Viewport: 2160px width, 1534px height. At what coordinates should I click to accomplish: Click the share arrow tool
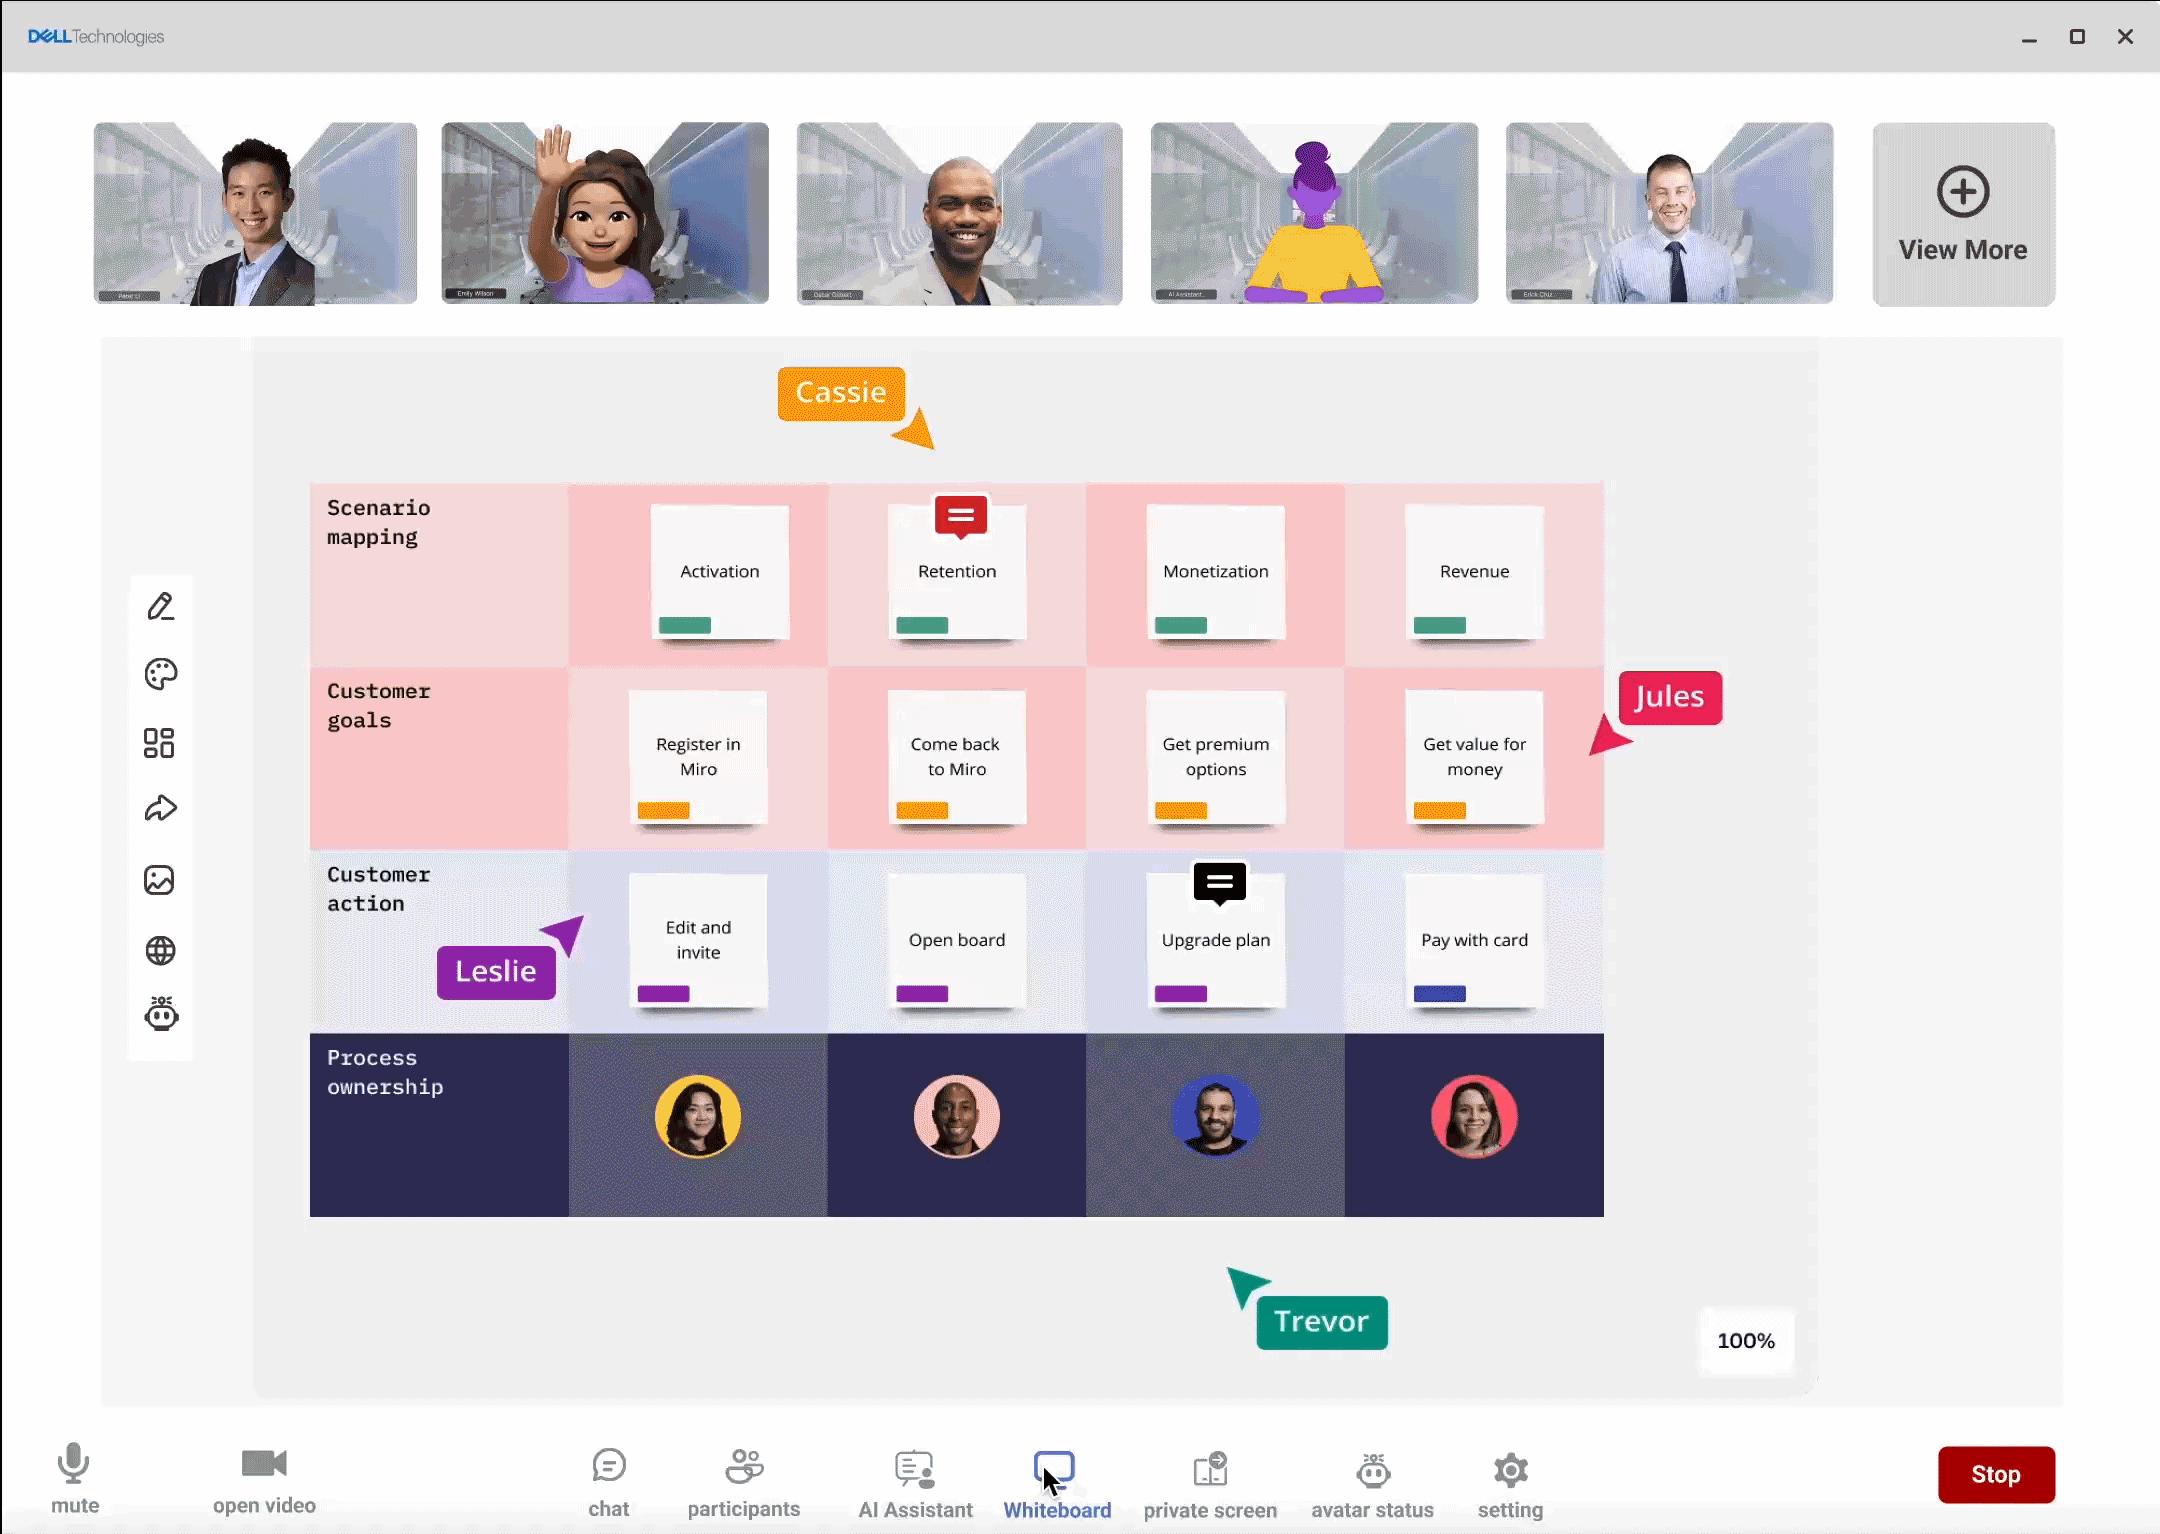161,808
